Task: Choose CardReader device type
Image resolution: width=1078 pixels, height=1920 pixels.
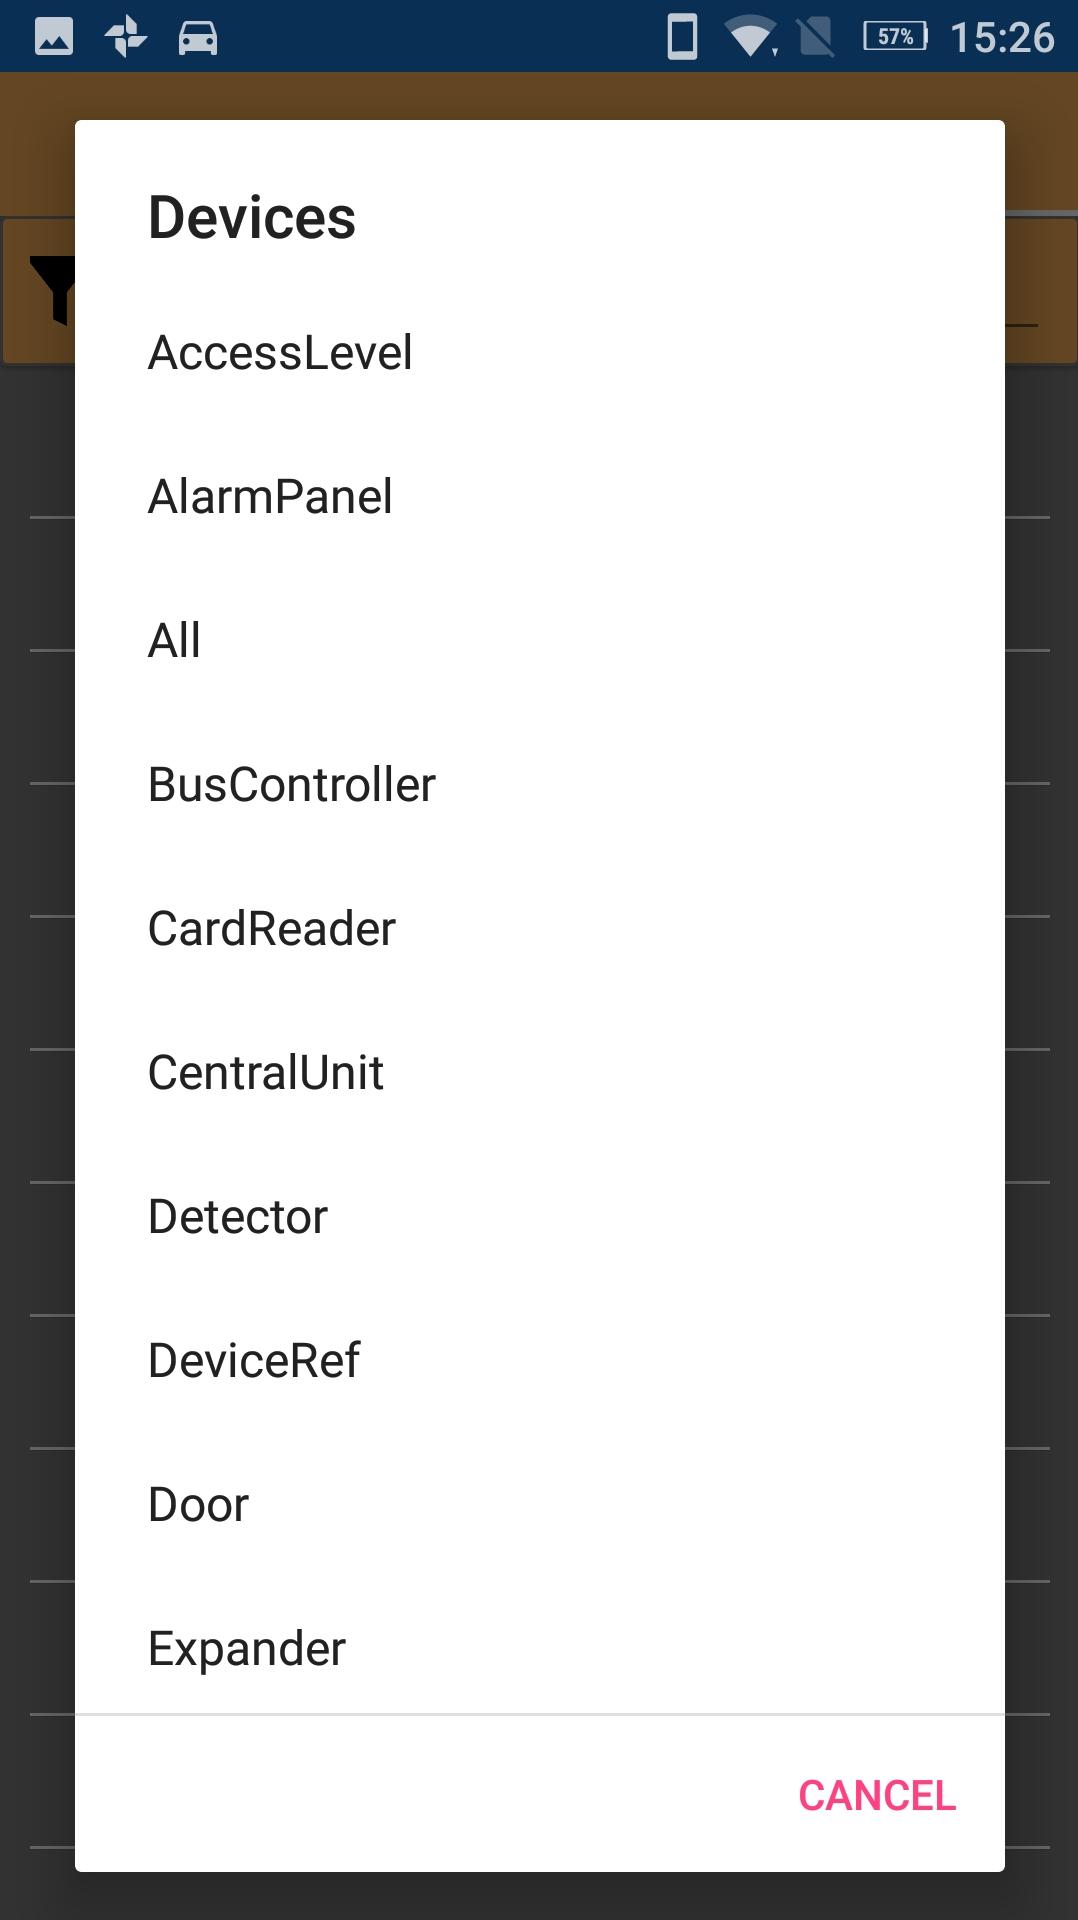Action: (272, 929)
